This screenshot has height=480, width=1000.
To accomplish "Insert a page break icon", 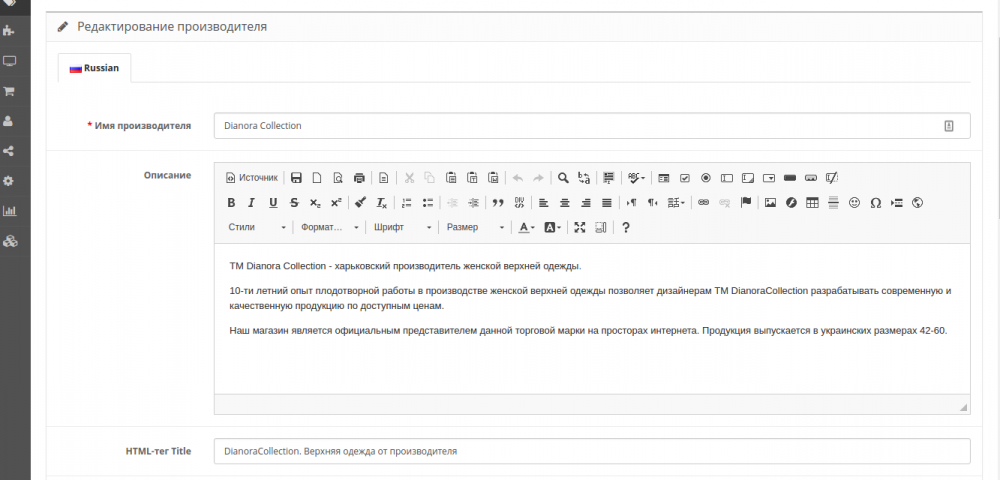I will [897, 203].
